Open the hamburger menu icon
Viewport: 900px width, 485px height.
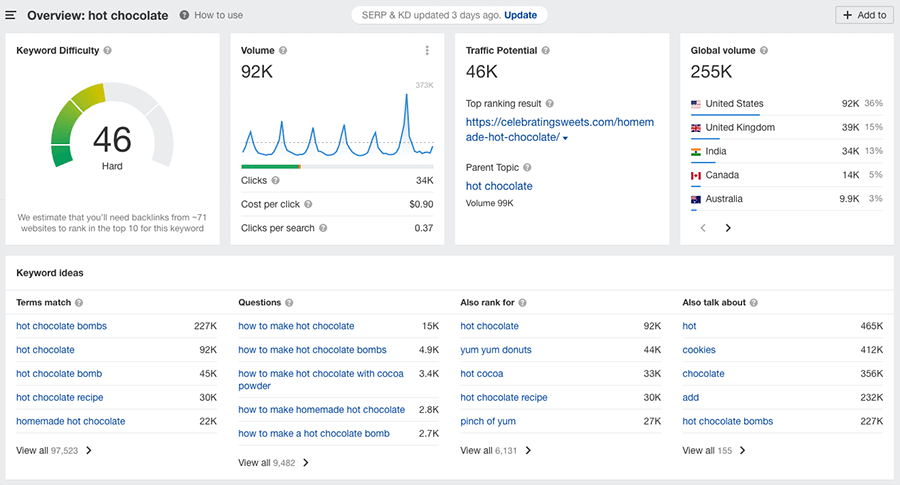pyautogui.click(x=10, y=15)
